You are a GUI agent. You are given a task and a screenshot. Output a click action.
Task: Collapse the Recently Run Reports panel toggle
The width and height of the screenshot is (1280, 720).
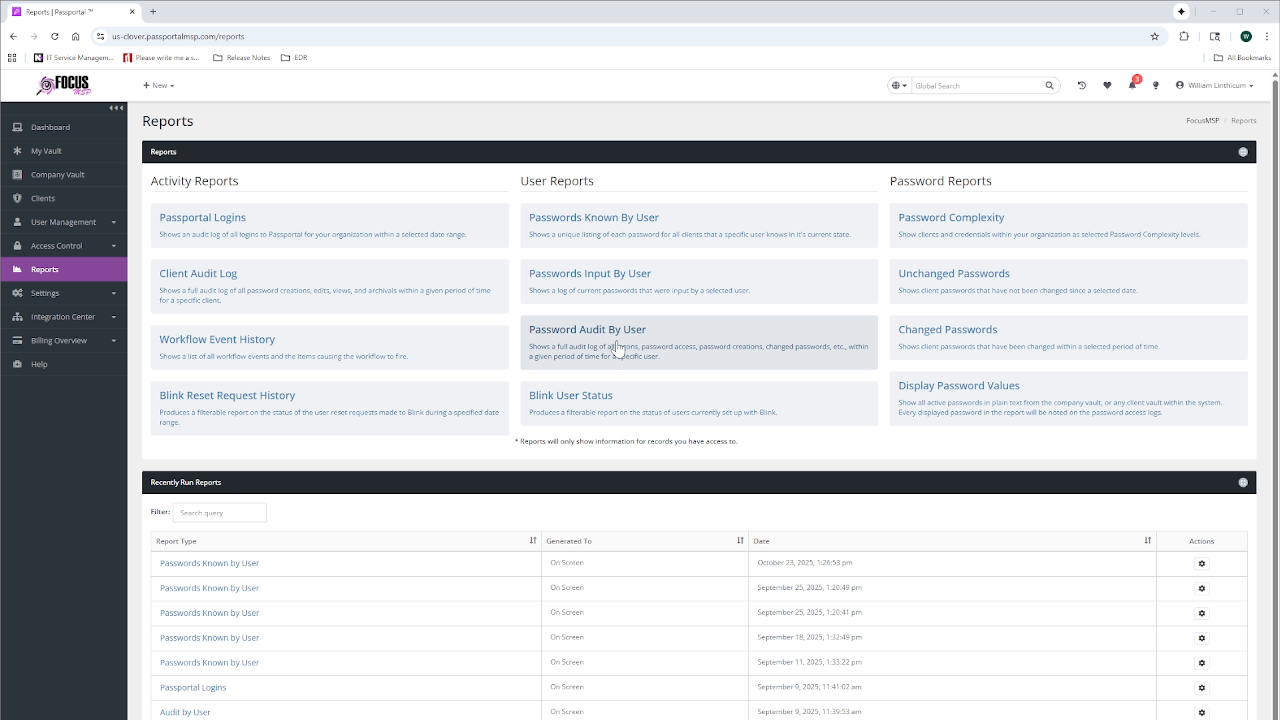[x=1243, y=482]
